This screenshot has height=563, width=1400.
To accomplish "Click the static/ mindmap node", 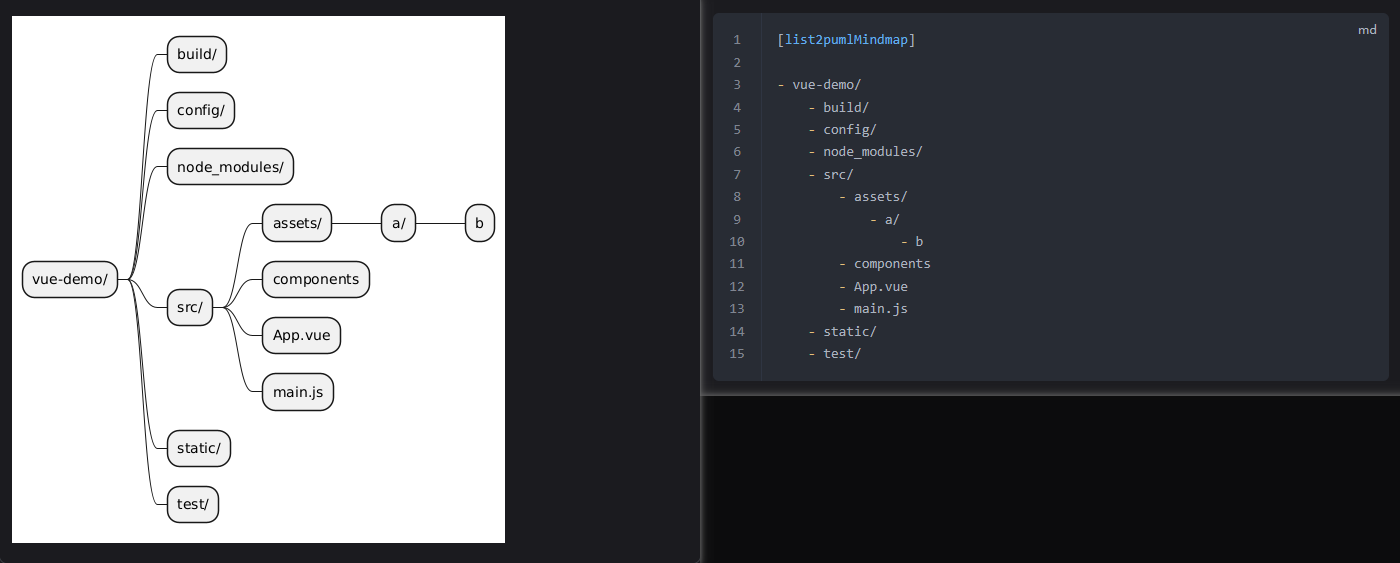I will pos(199,448).
